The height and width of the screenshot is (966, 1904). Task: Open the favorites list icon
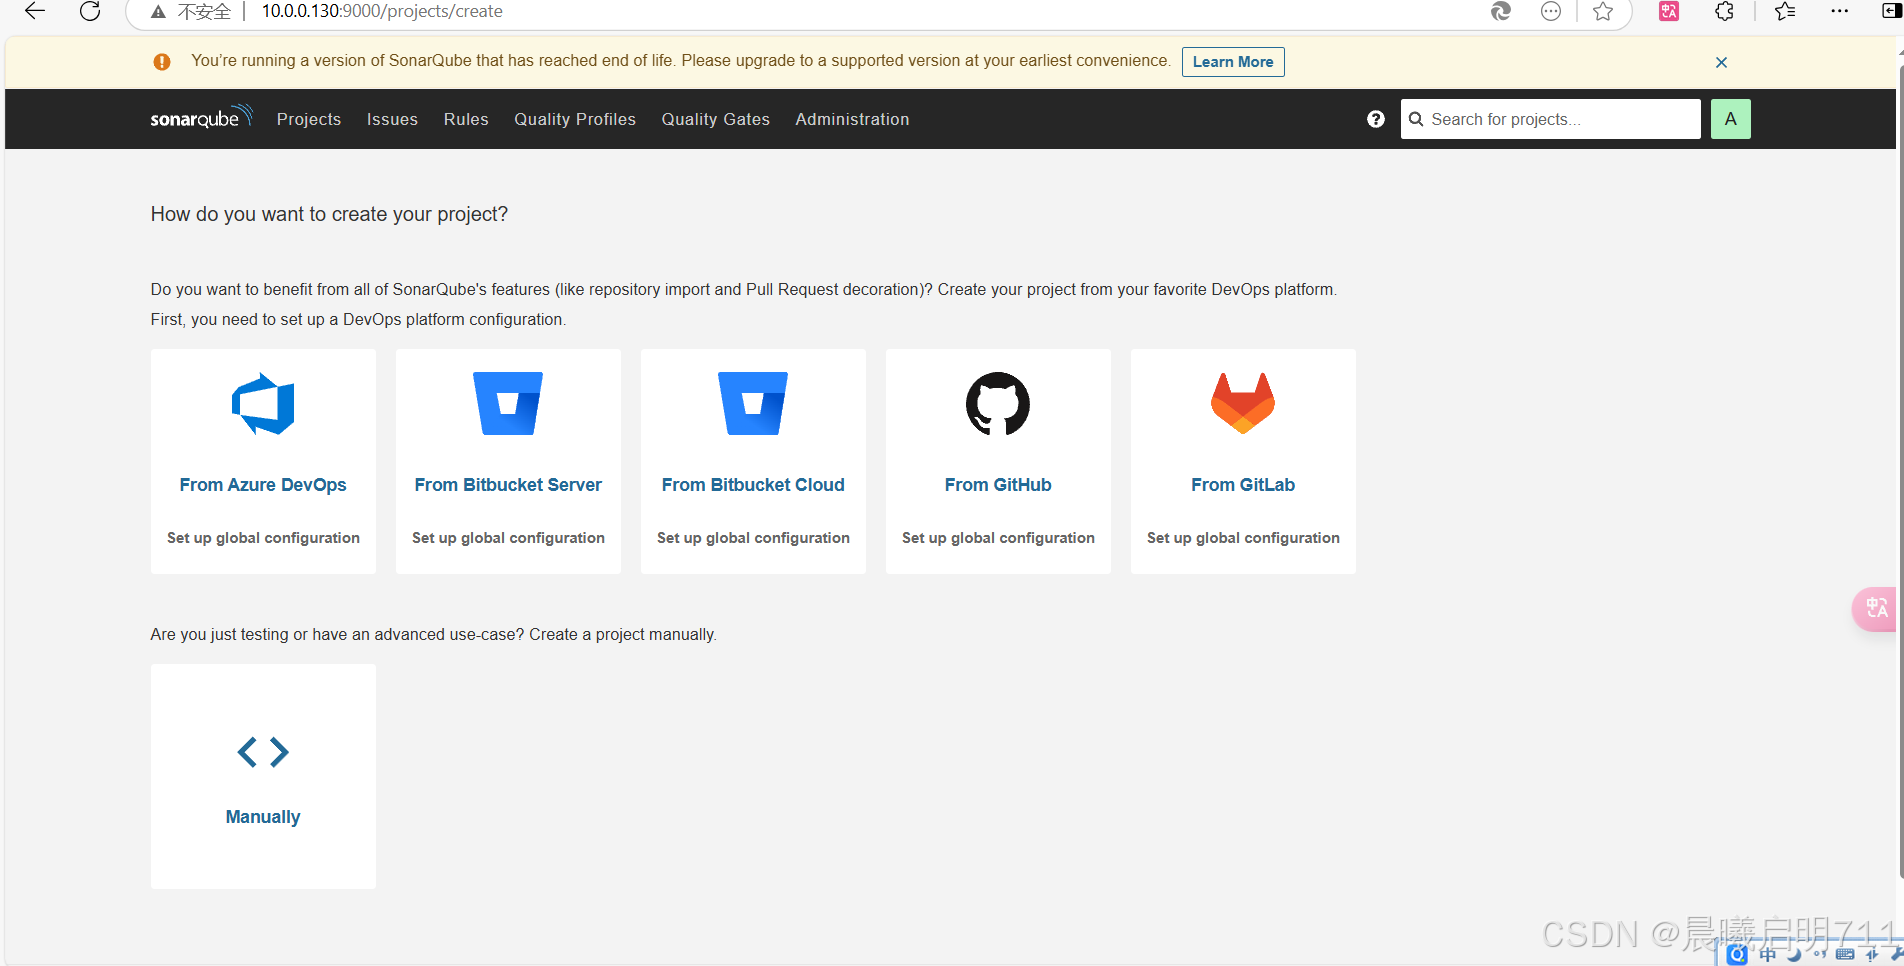coord(1785,11)
